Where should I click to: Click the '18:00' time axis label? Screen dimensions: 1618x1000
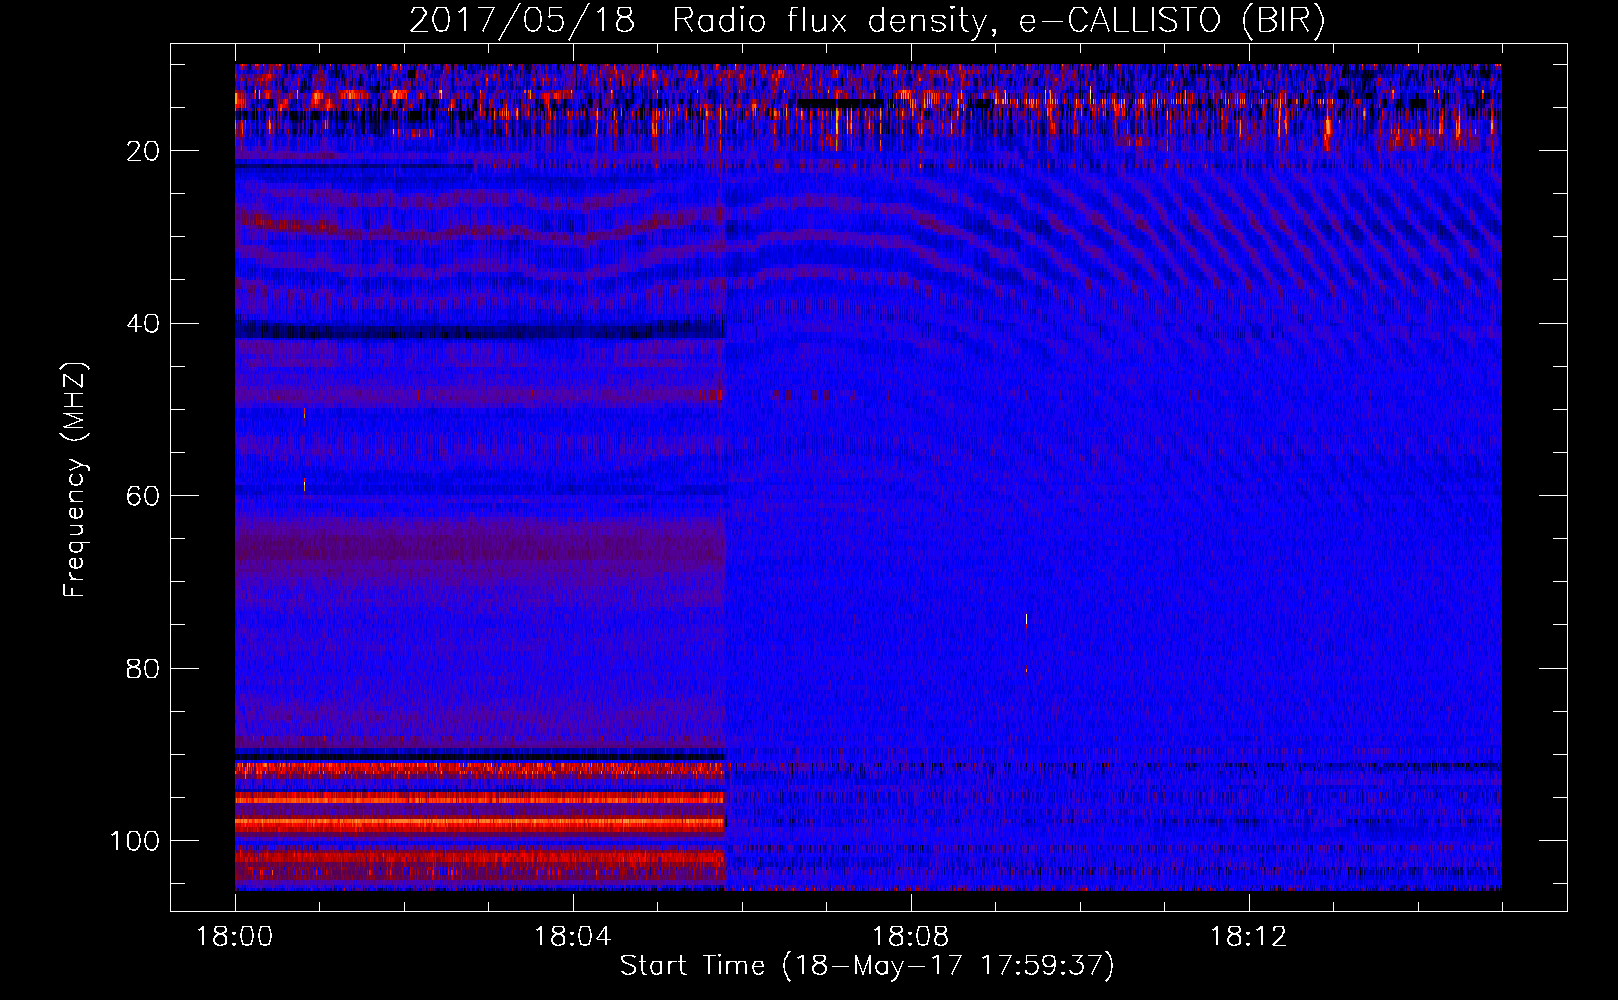235,937
